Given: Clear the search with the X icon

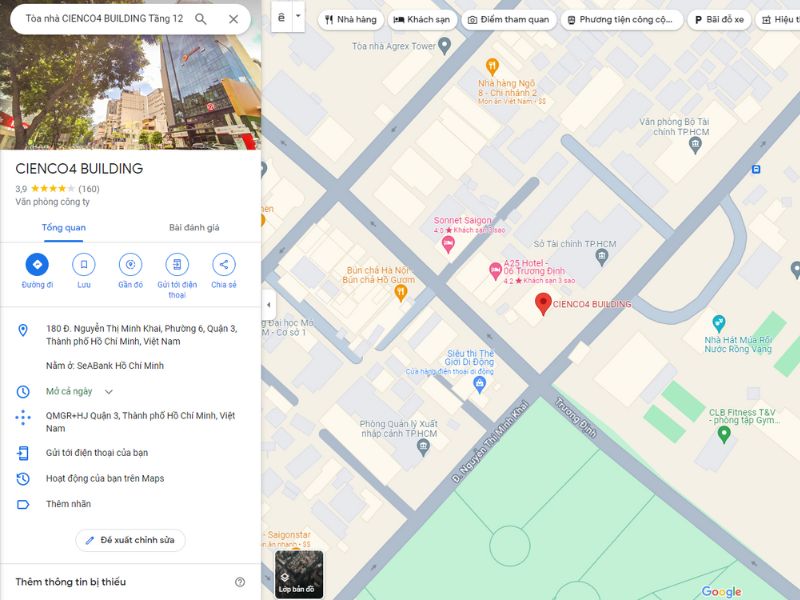Looking at the screenshot, I should click(x=234, y=19).
